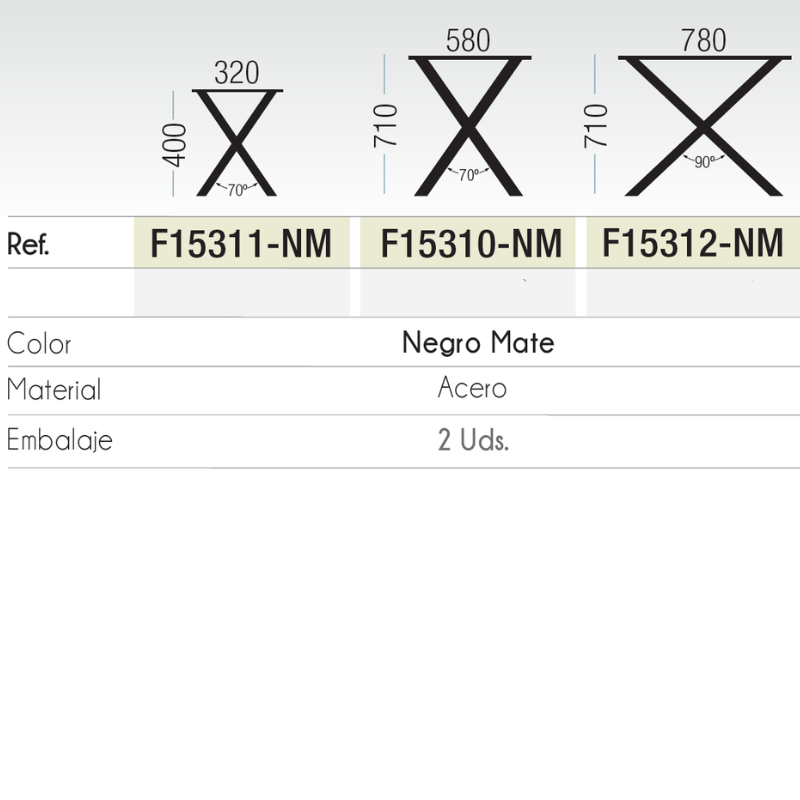Screen dimensions: 800x800
Task: Click the "Ref." row label
Action: pos(30,245)
